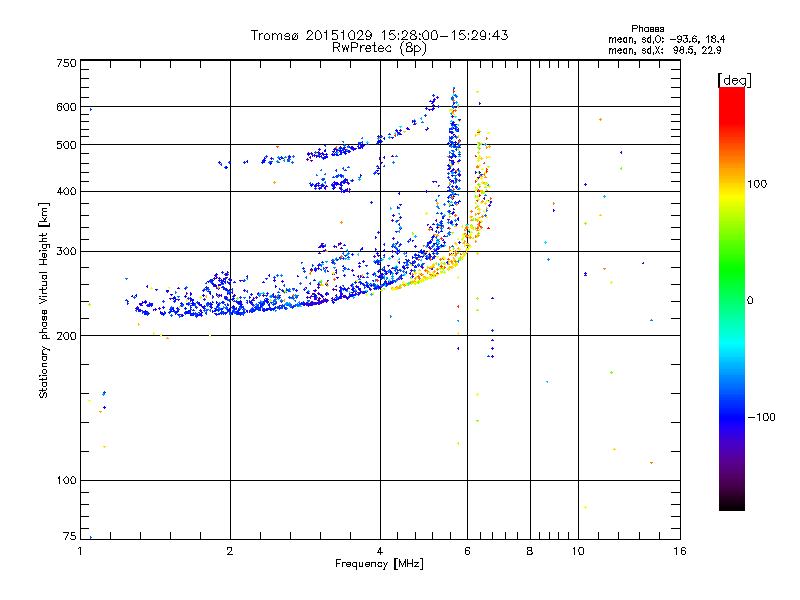Click the '[deg]' colorbar unit label

(734, 80)
